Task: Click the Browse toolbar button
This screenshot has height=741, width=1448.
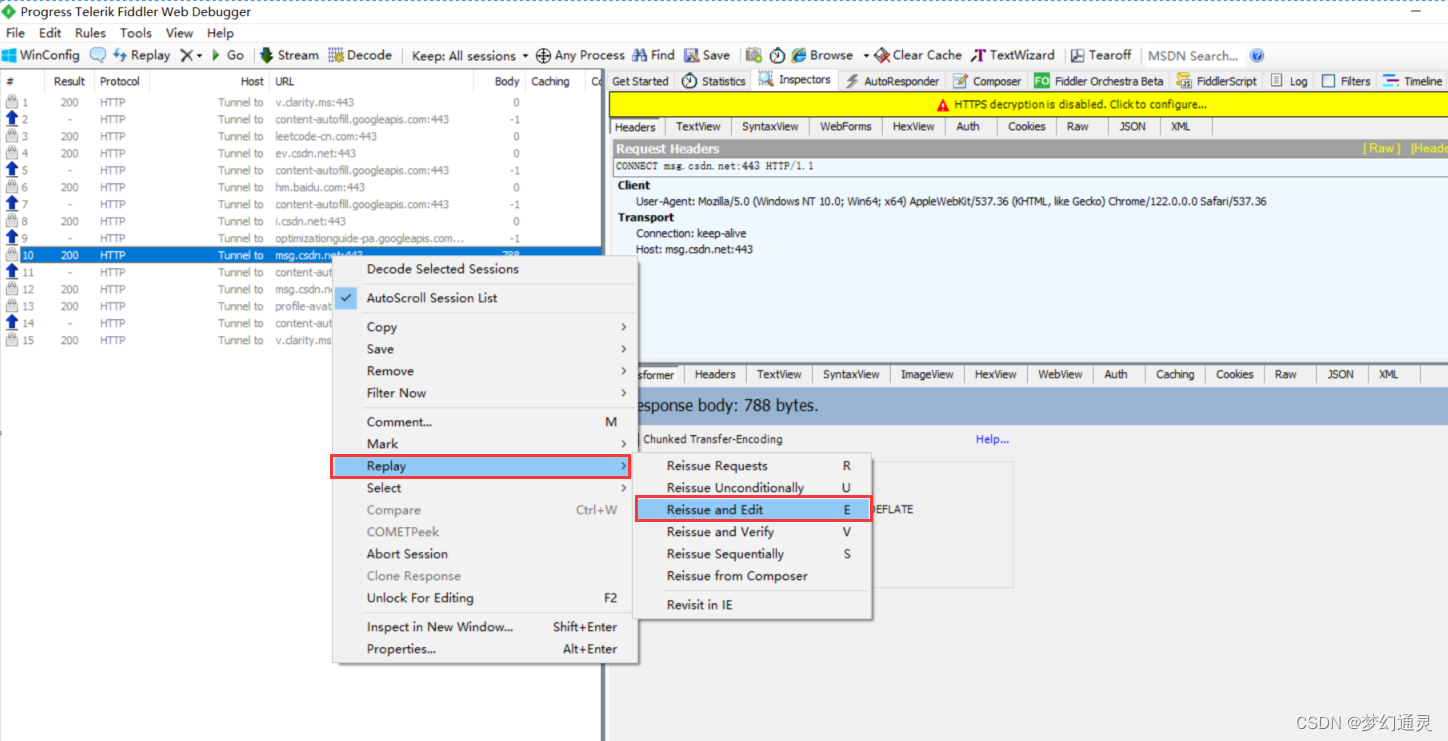Action: click(x=823, y=56)
